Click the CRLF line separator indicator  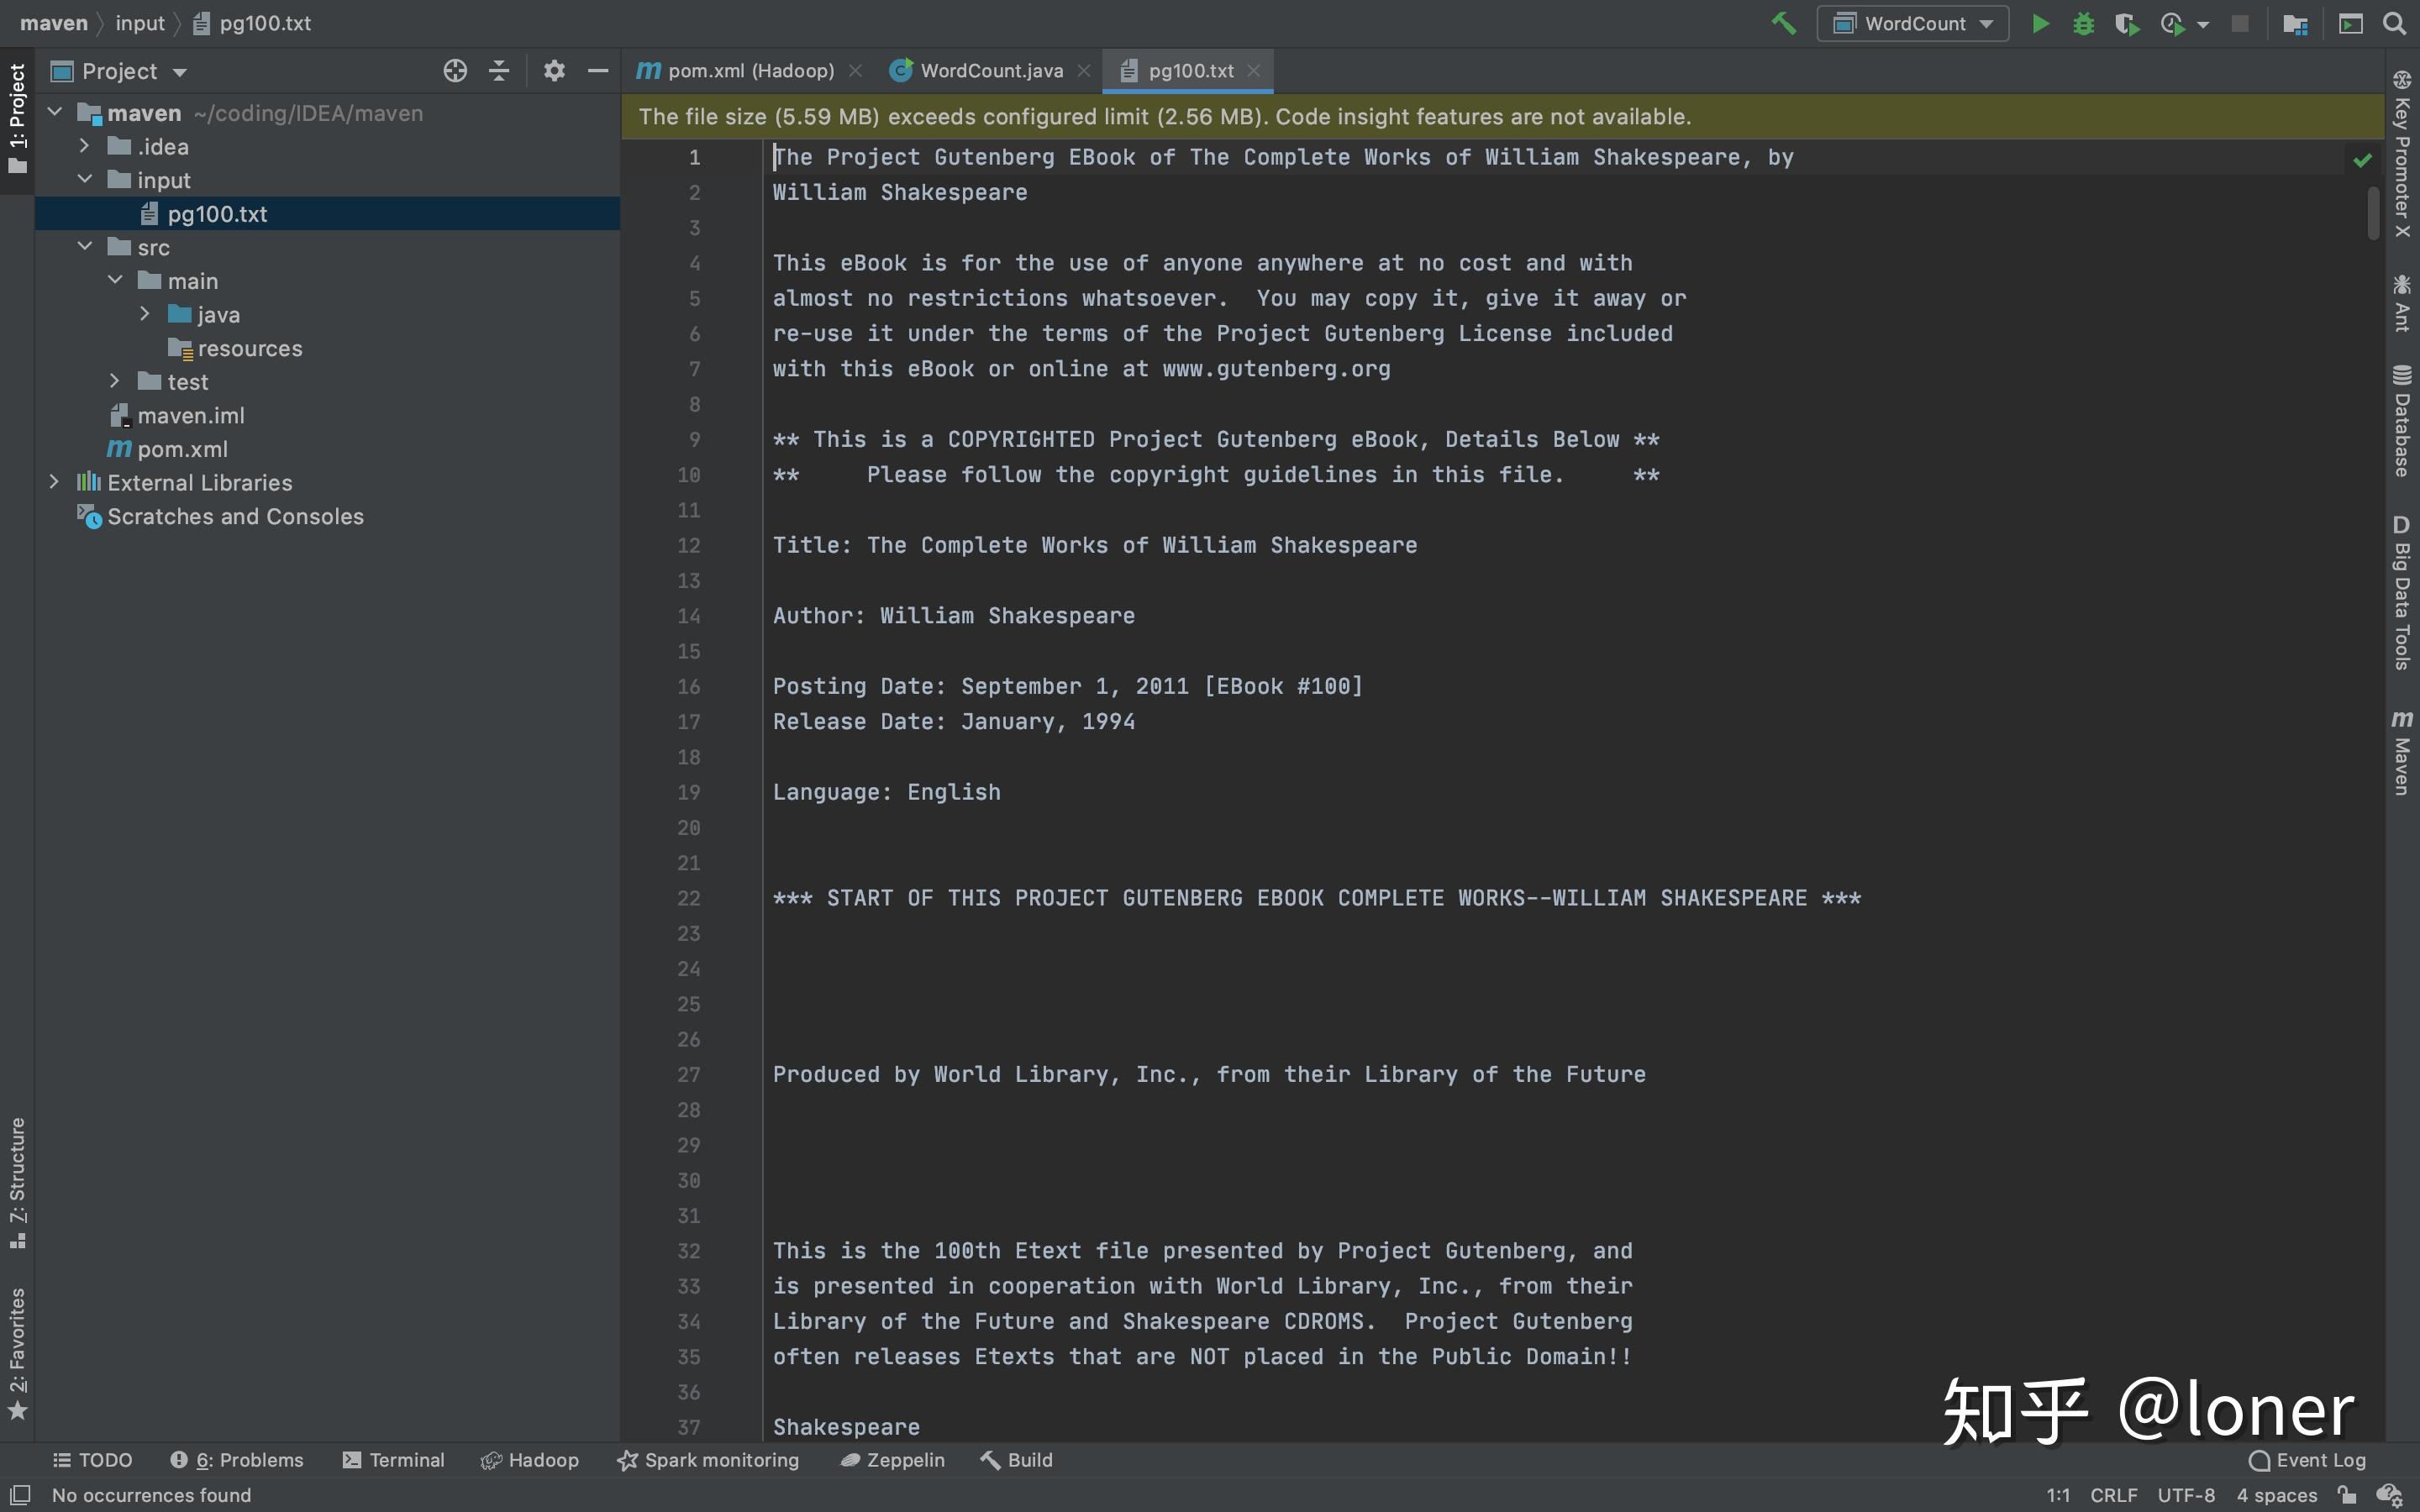pyautogui.click(x=2114, y=1495)
